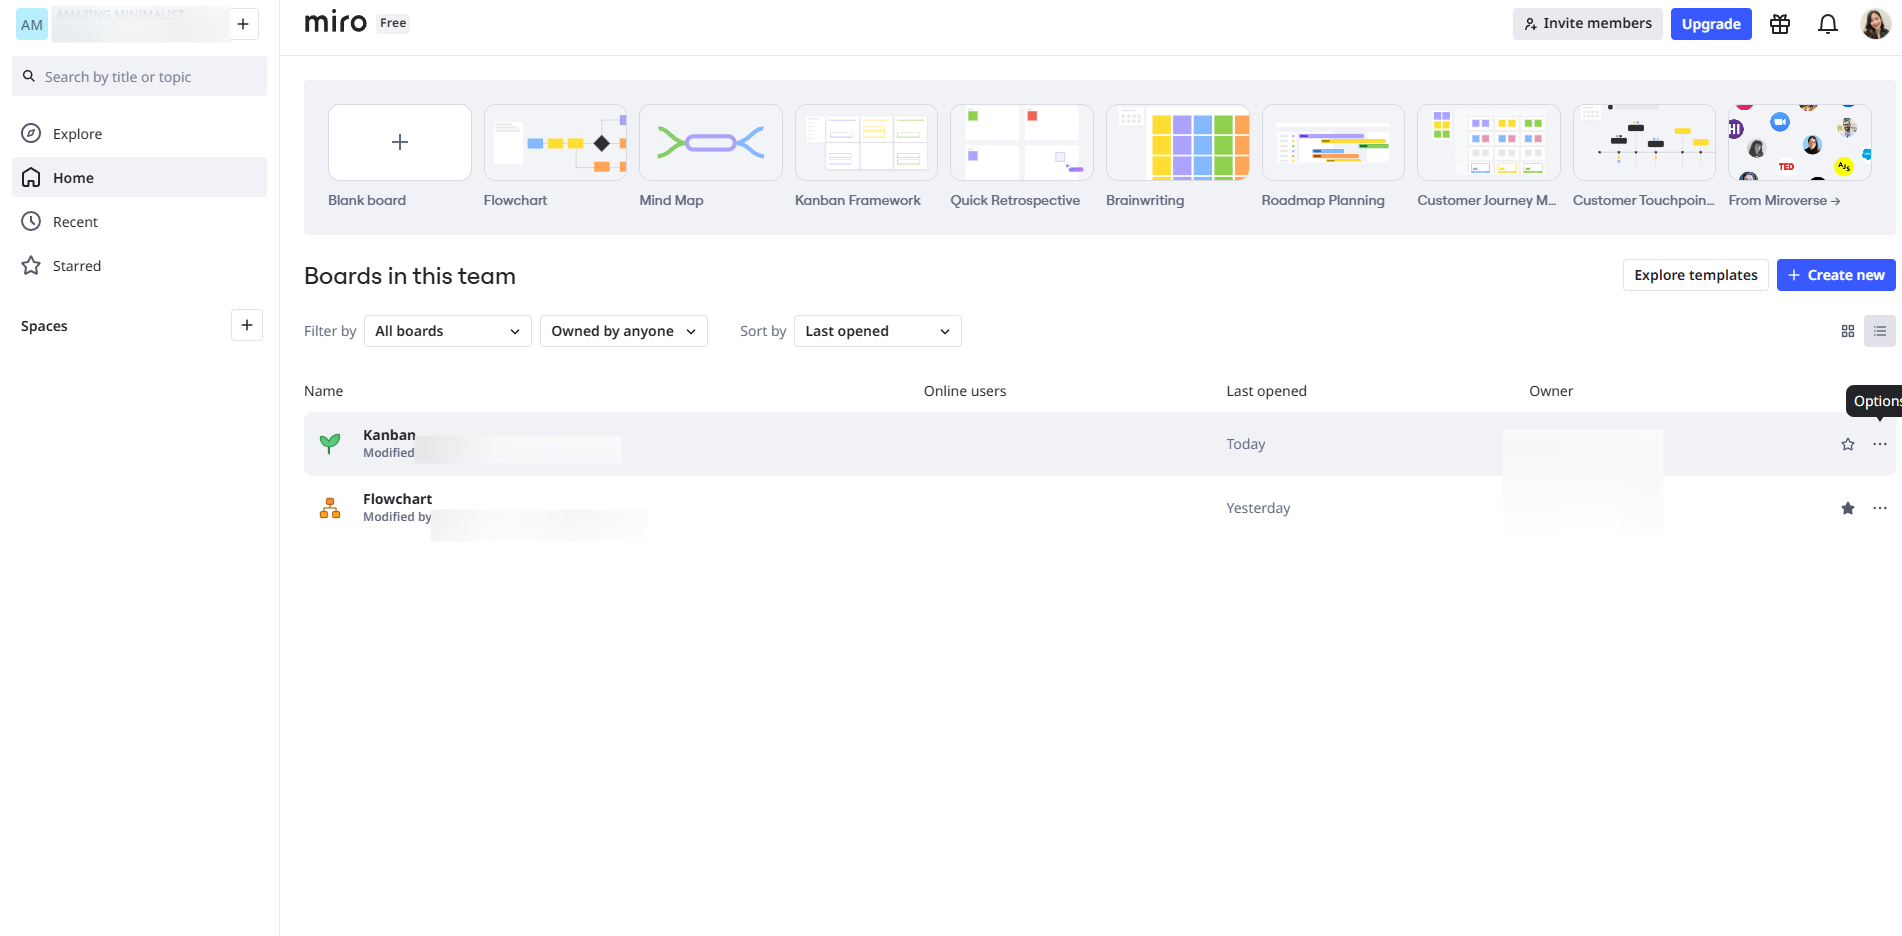The image size is (1902, 936).
Task: Open the user profile avatar menu
Action: click(1875, 24)
